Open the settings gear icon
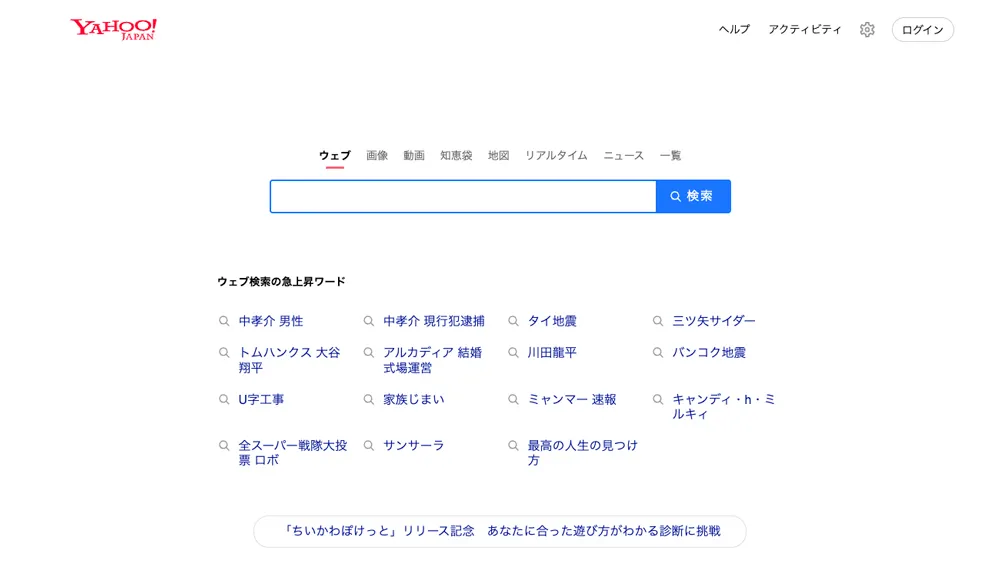Viewport: 1000px width, 562px height. click(867, 29)
